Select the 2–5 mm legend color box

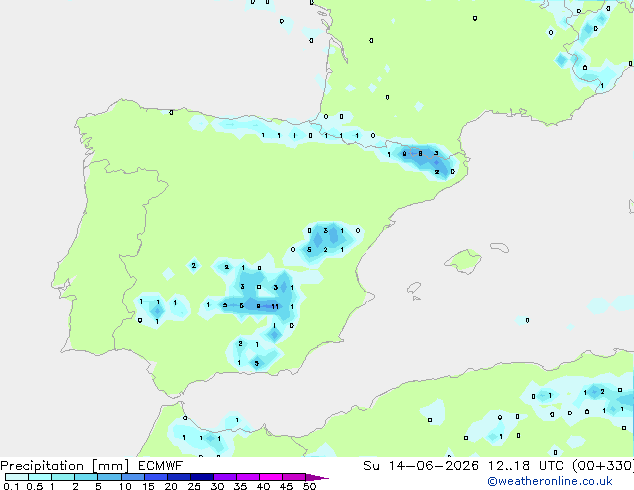[x=86, y=477]
